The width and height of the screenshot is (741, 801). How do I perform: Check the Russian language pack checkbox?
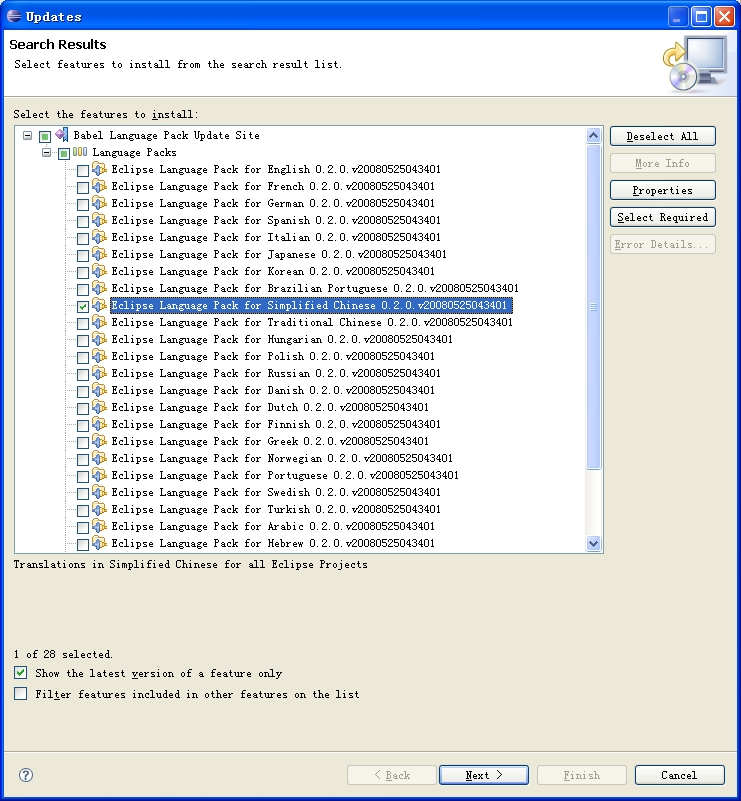coord(83,375)
